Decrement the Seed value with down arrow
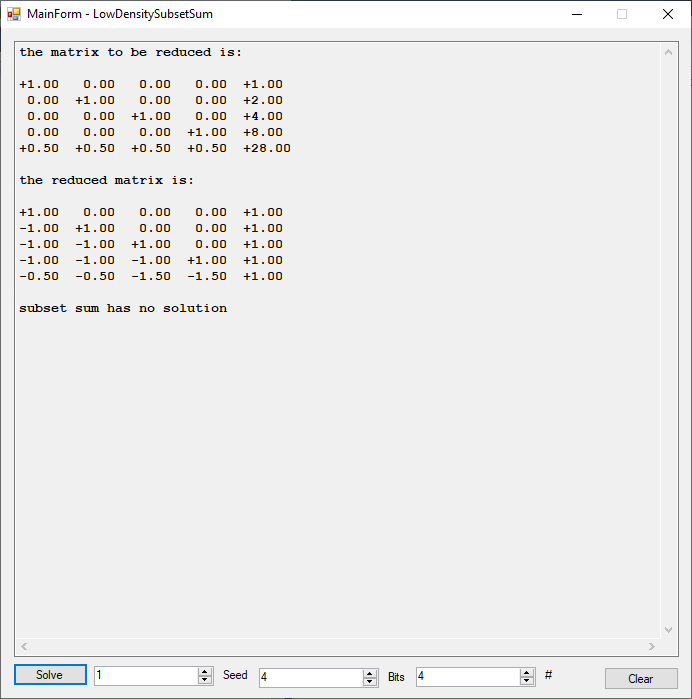The height and width of the screenshot is (699, 692). [x=370, y=682]
